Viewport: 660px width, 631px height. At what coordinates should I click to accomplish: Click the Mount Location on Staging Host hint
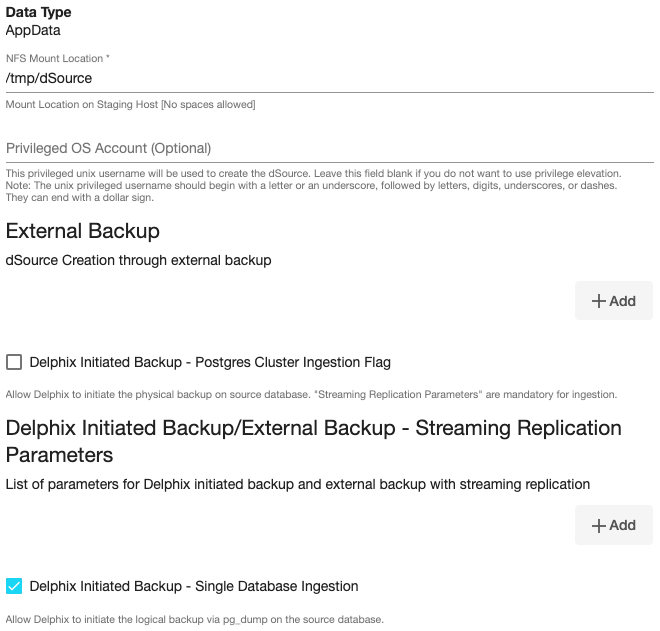tap(130, 104)
